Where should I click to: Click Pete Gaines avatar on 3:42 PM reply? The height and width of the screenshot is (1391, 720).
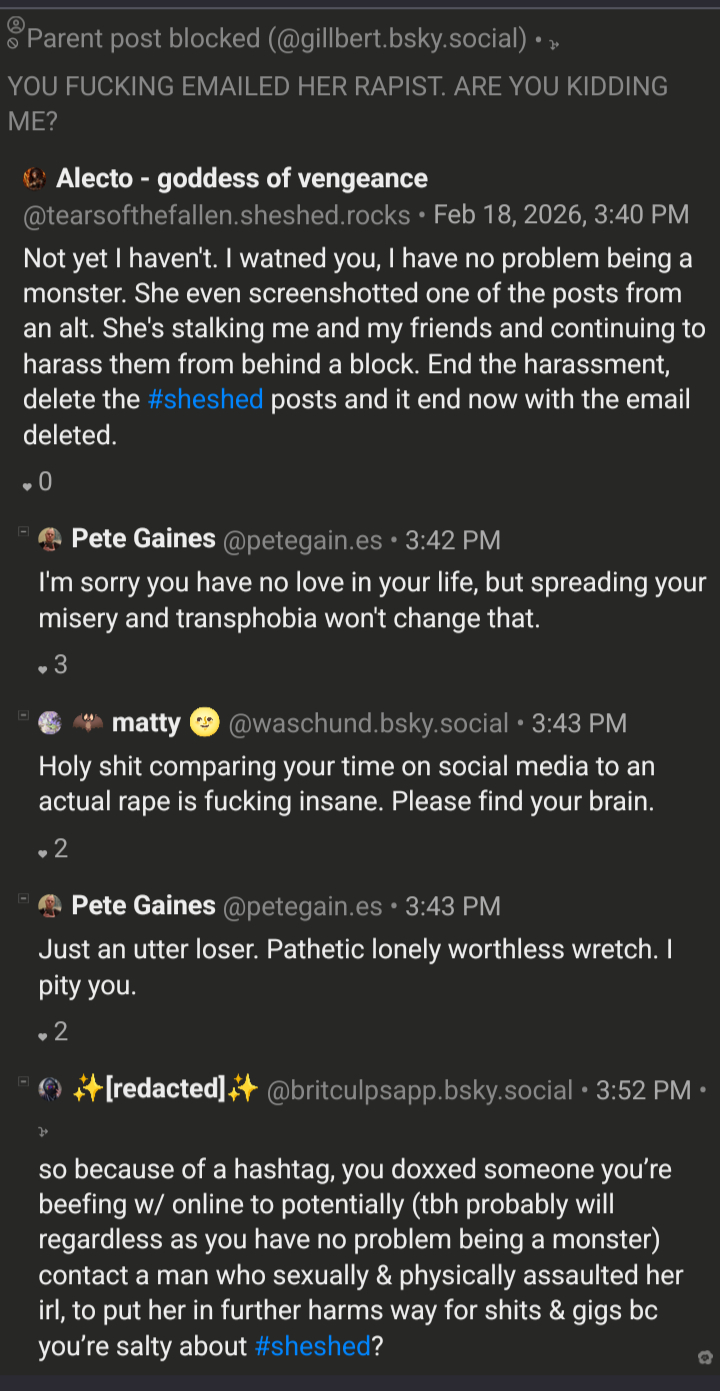click(x=50, y=540)
